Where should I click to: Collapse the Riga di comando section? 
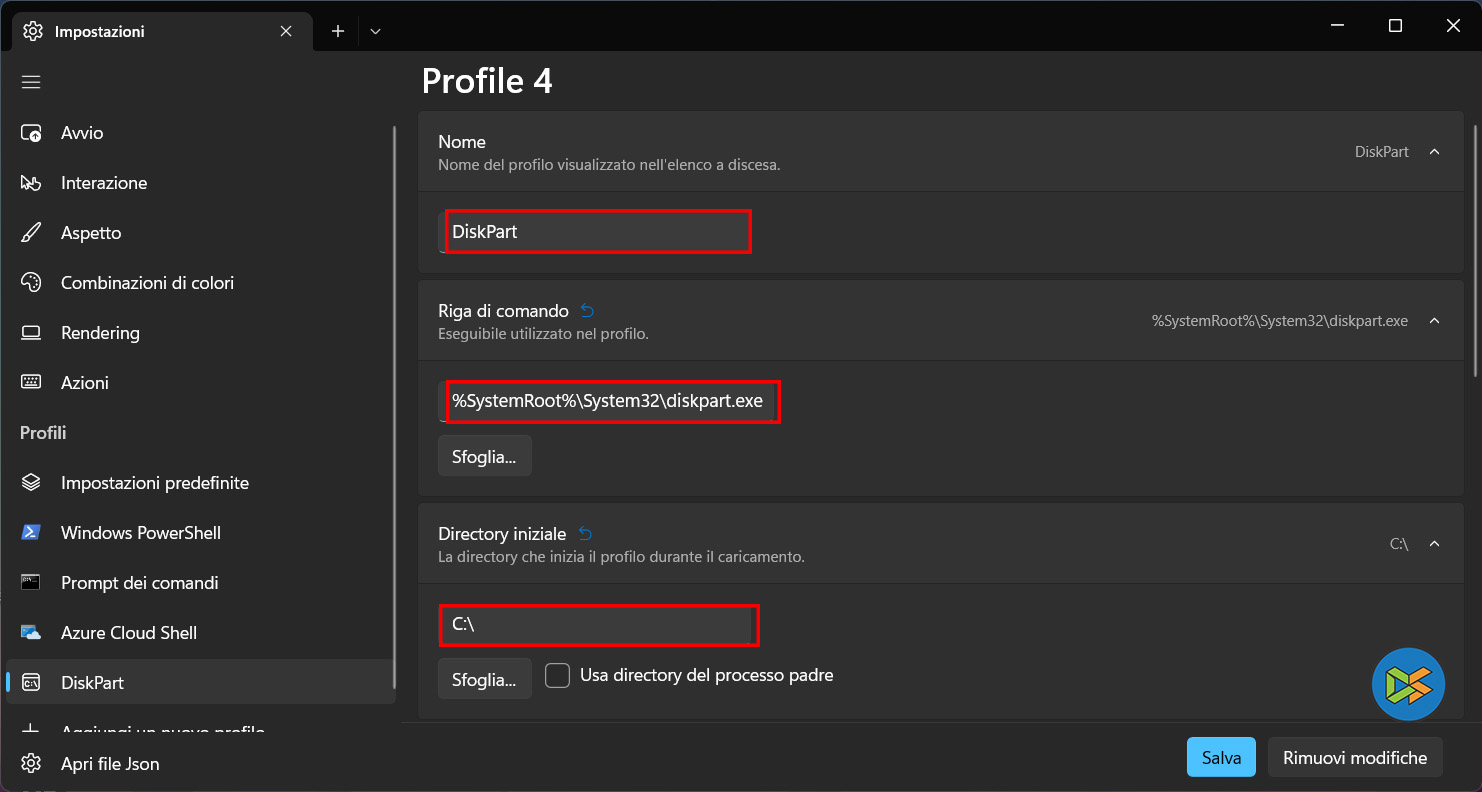(1434, 321)
